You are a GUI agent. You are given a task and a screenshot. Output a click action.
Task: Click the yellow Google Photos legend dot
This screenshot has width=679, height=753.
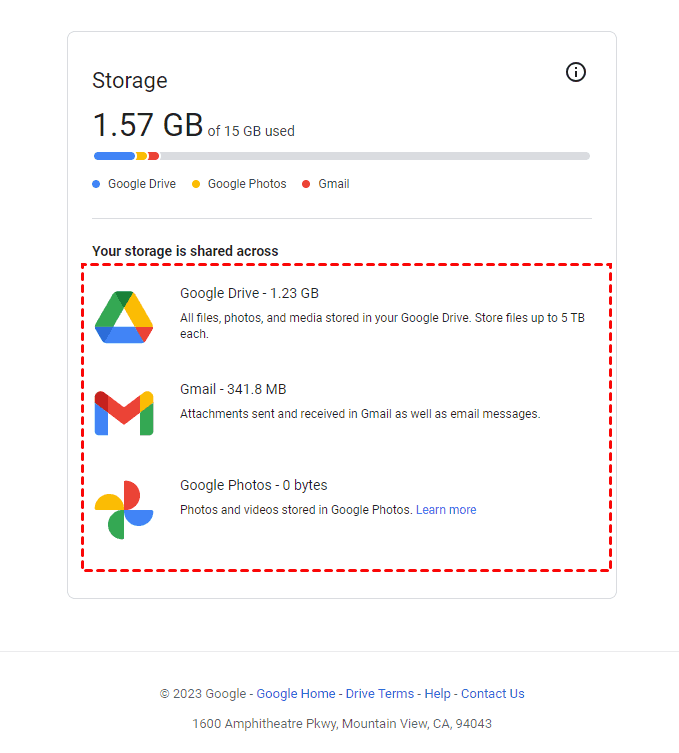(x=196, y=184)
